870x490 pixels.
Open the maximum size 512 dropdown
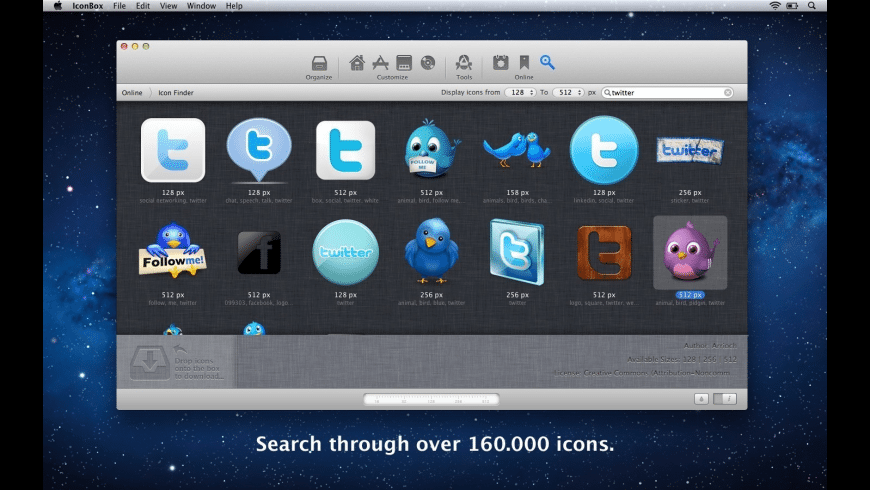click(568, 93)
